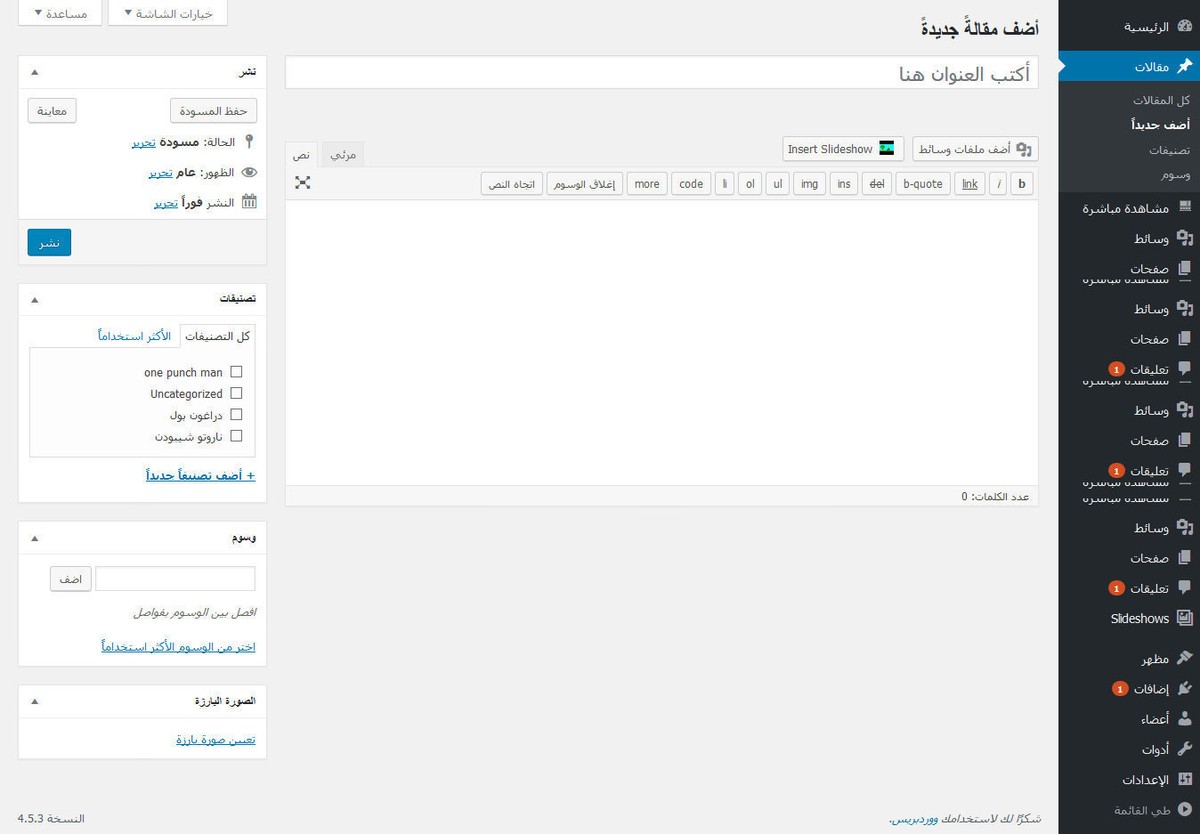Click the Insert Slideshow button
The image size is (1200, 834).
tap(843, 149)
